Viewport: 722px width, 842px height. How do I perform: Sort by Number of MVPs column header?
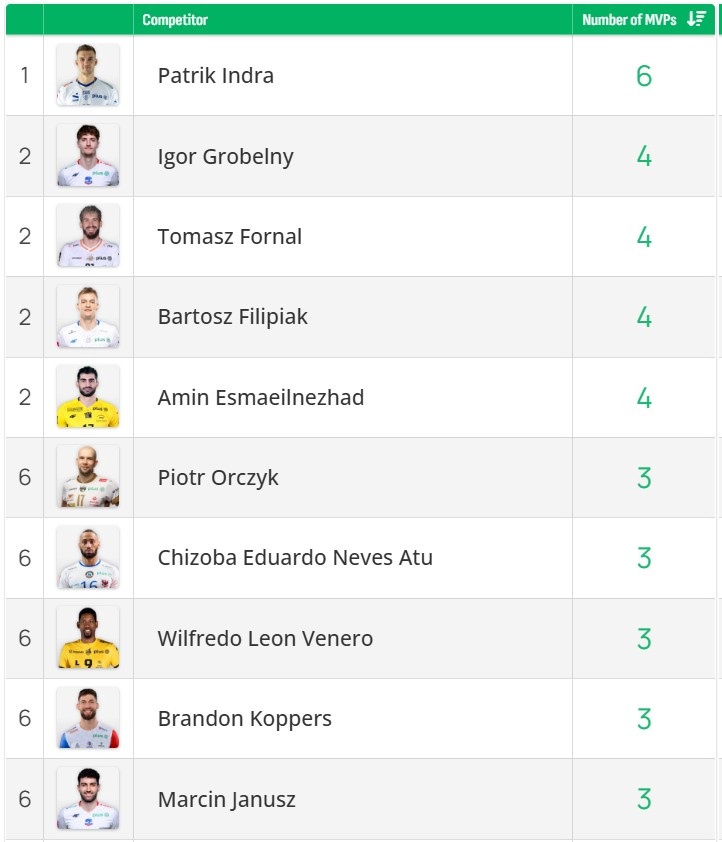pos(629,19)
